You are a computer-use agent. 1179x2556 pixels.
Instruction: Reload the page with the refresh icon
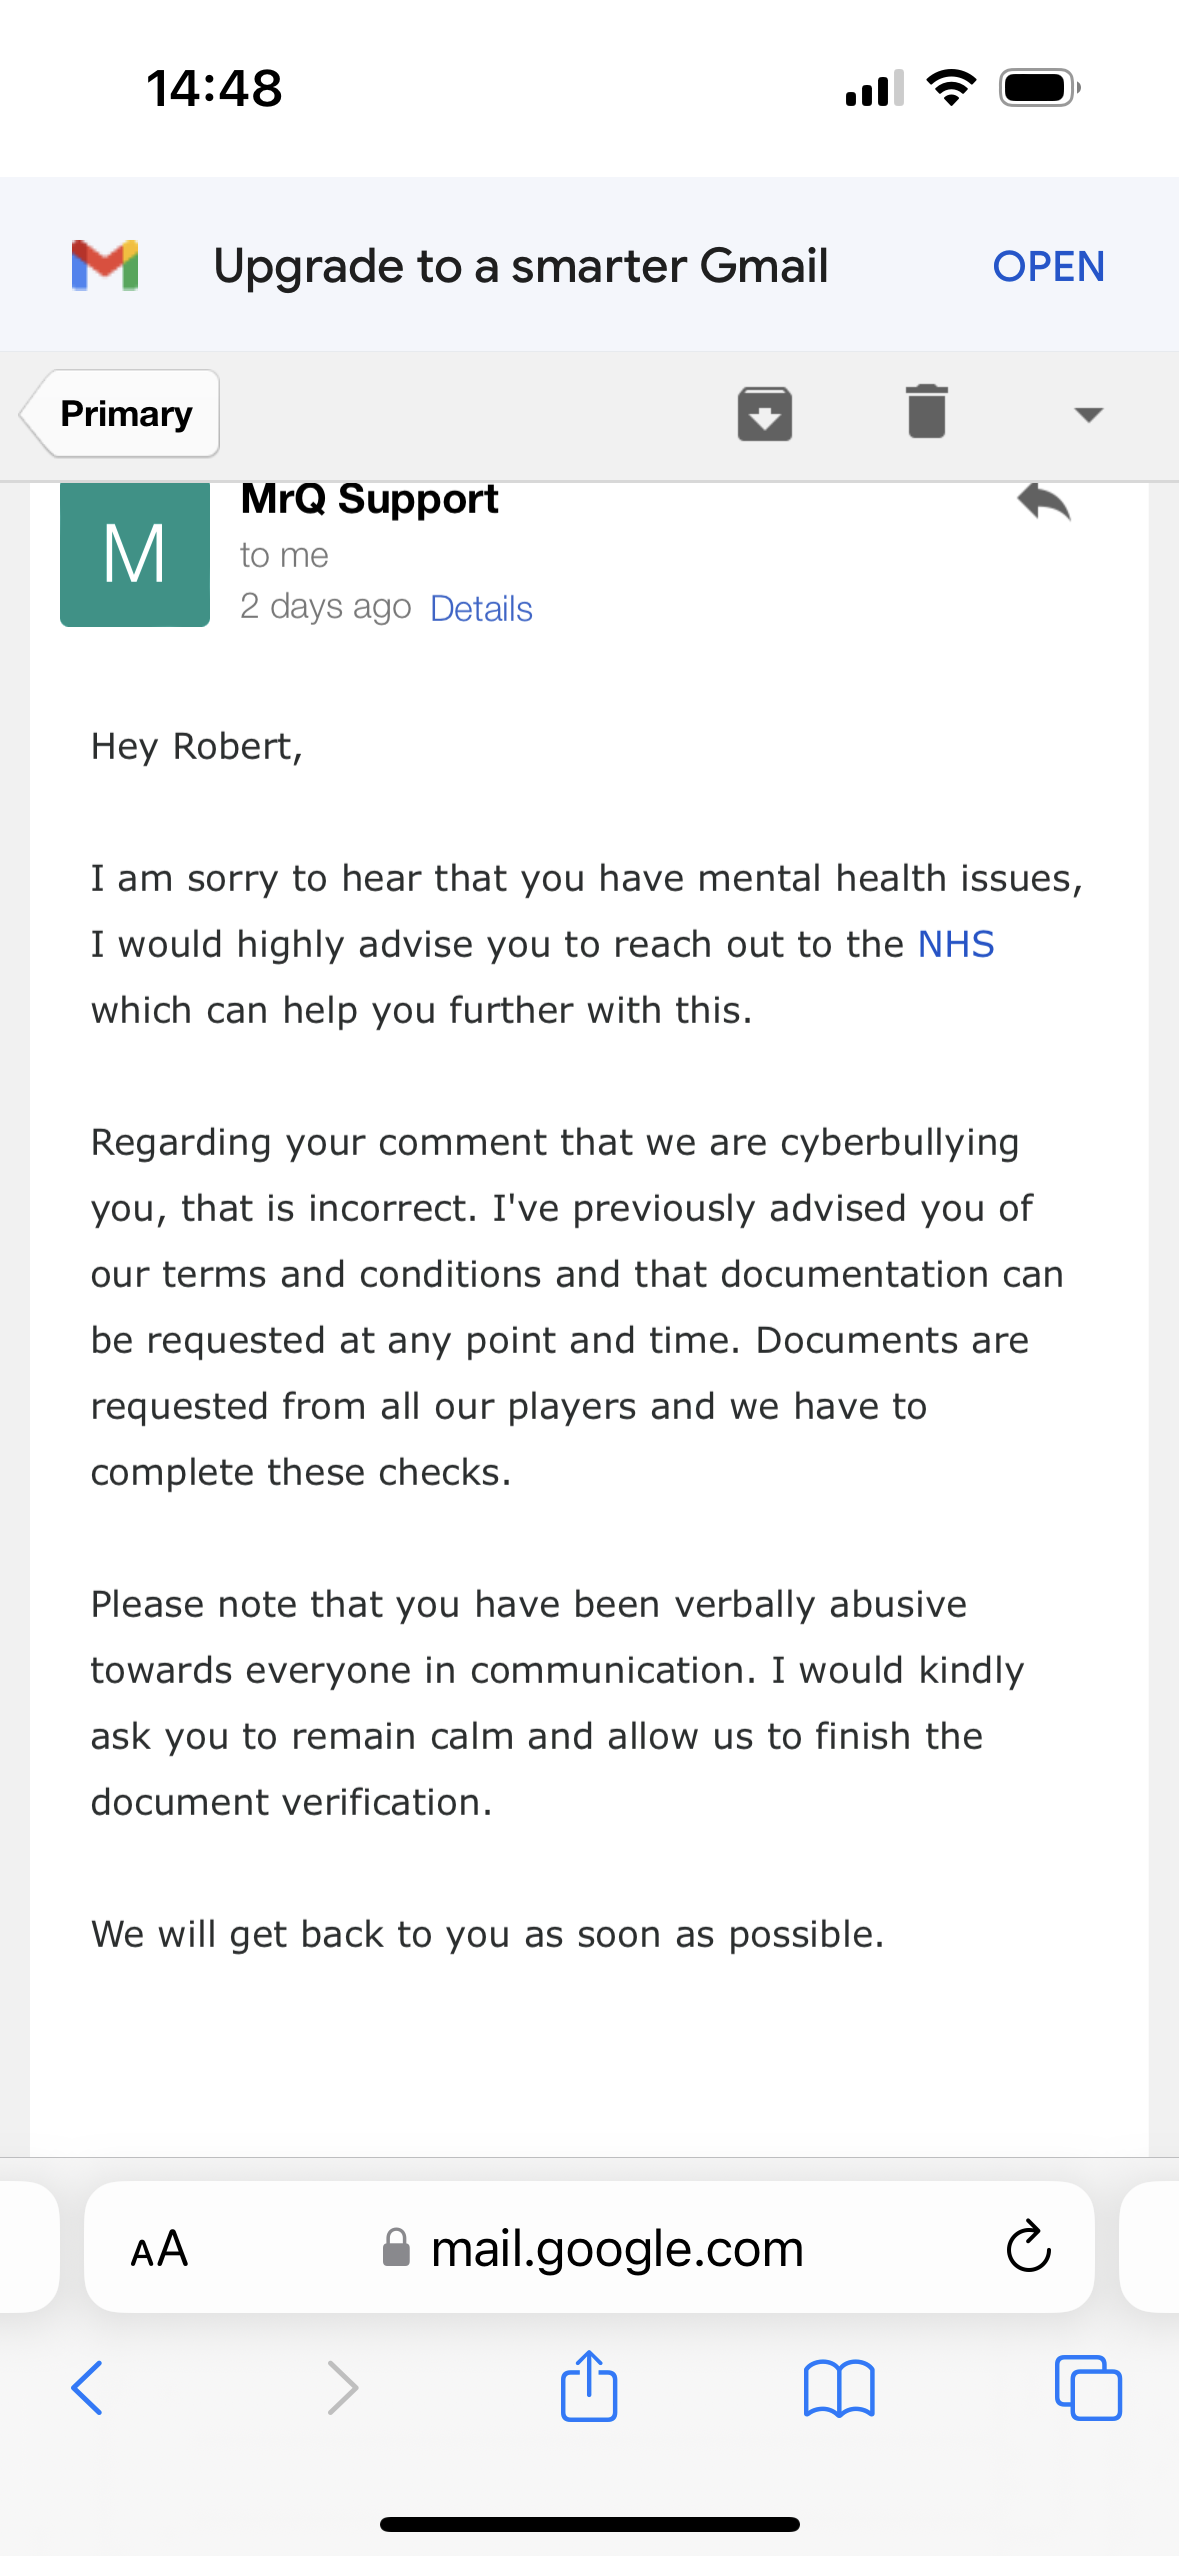(x=1028, y=2247)
